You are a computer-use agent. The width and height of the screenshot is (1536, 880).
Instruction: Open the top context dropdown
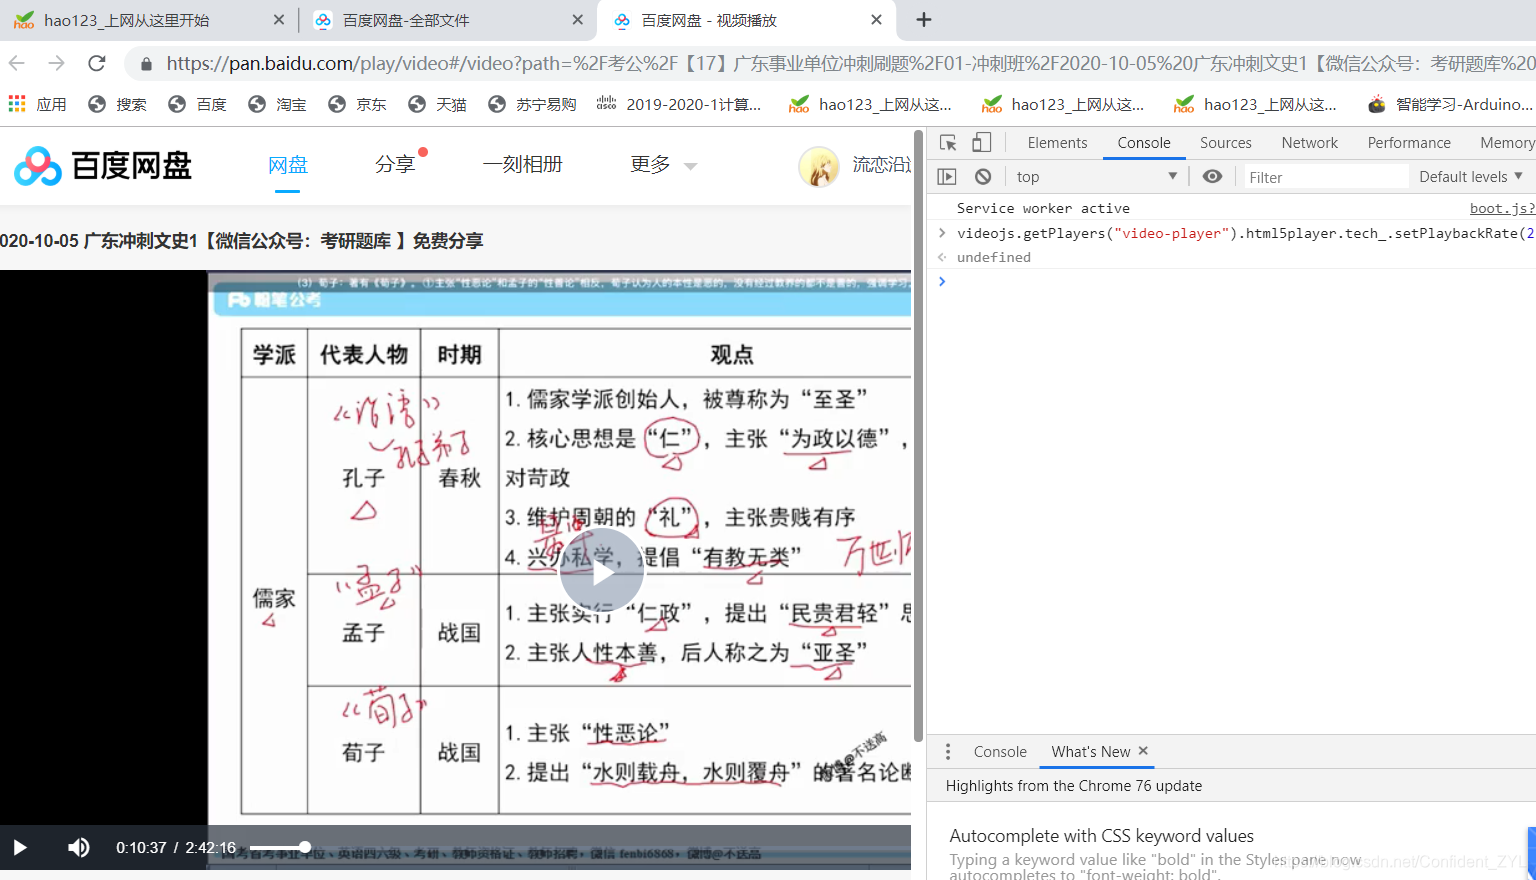pos(1096,177)
